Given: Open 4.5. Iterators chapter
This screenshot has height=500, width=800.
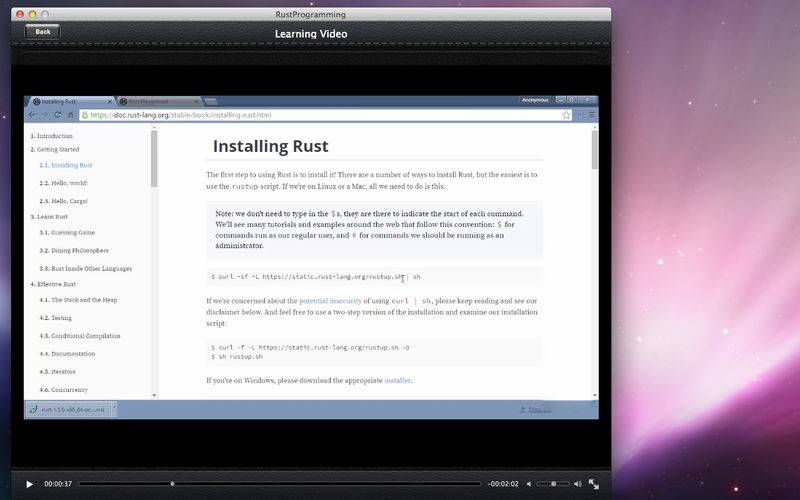Looking at the screenshot, I should pyautogui.click(x=57, y=371).
